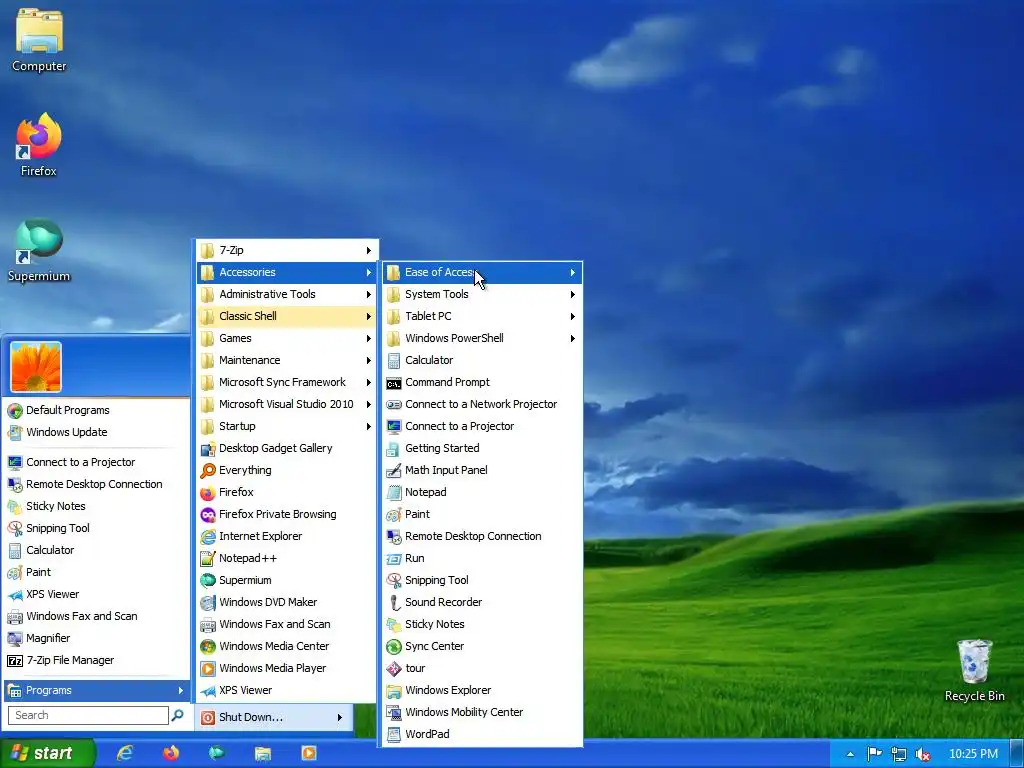Viewport: 1024px width, 768px height.
Task: Expand the Shut Down options arrow
Action: pos(340,717)
